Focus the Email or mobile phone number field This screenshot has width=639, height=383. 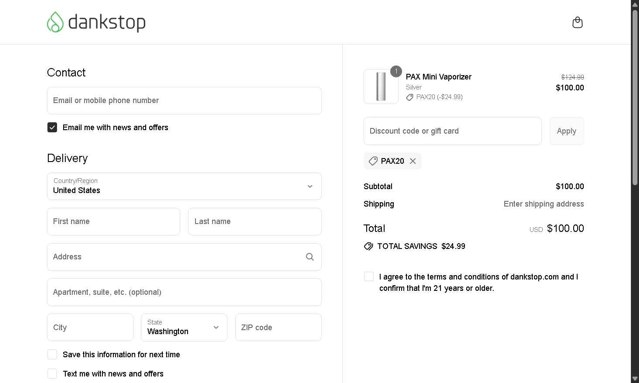[184, 100]
